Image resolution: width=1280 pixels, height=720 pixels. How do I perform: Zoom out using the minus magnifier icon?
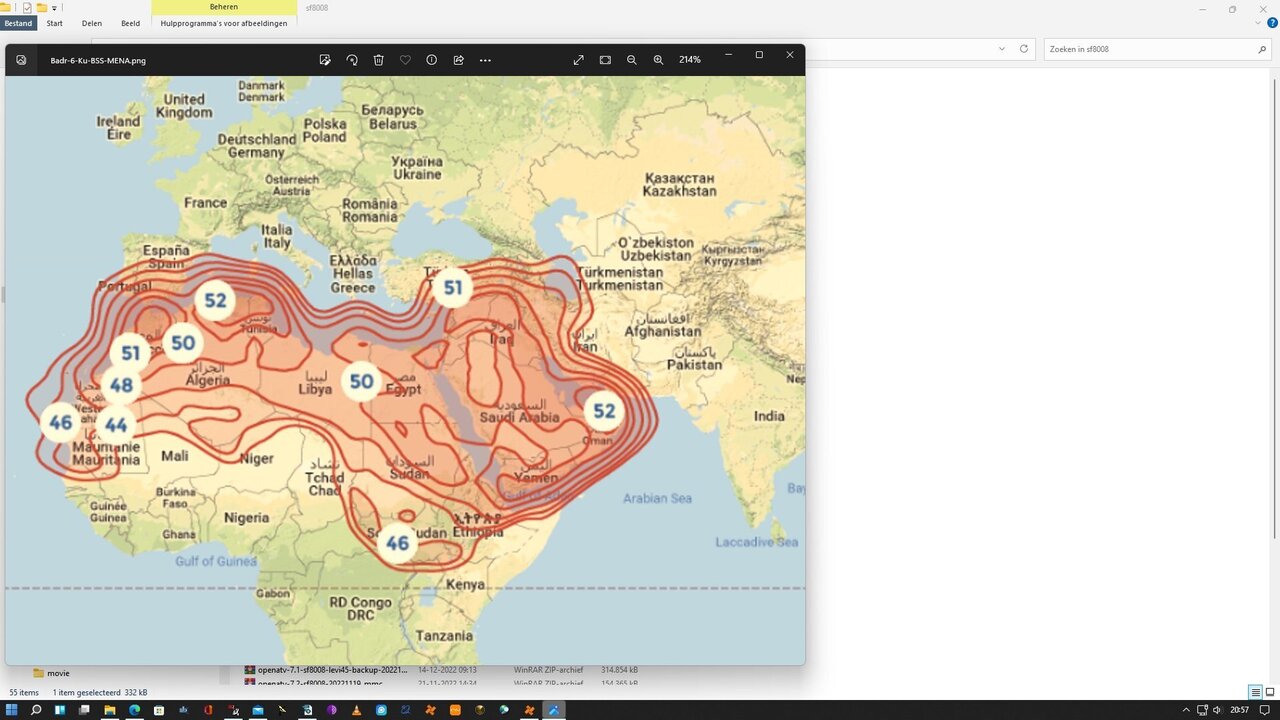(632, 60)
